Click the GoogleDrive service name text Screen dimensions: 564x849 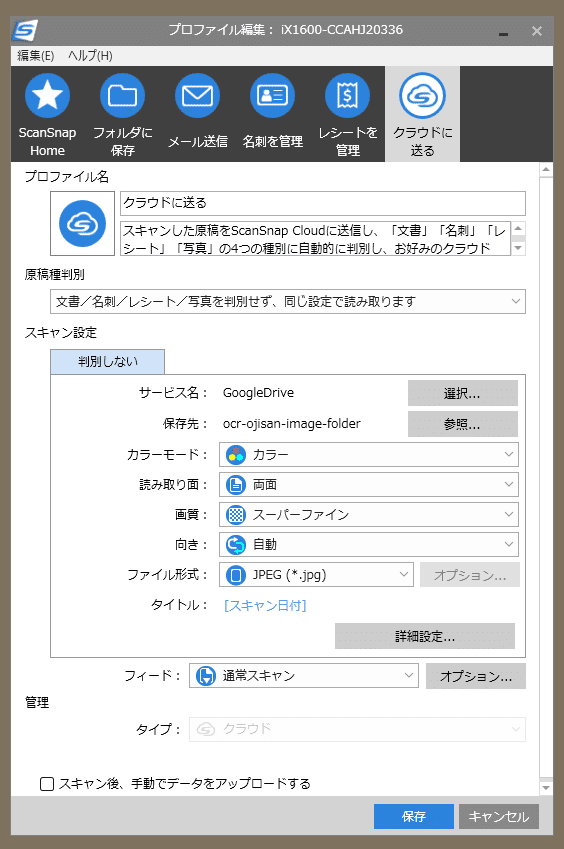(258, 393)
